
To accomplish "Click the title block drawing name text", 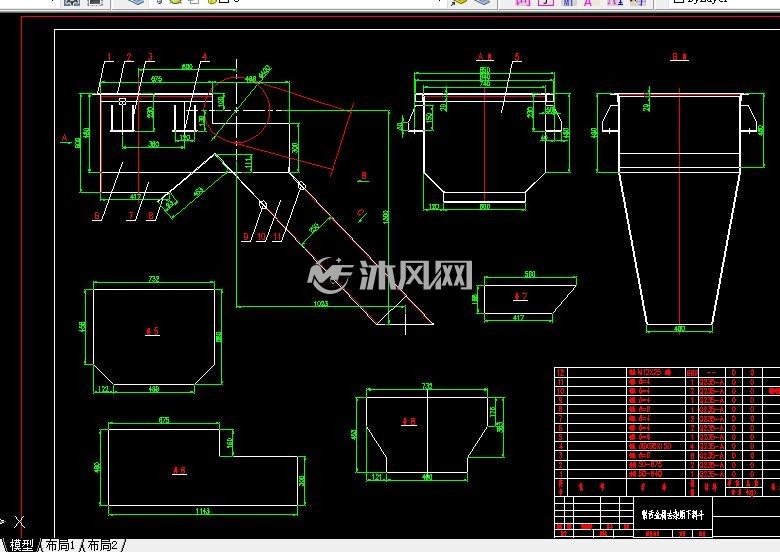I will 673,515.
